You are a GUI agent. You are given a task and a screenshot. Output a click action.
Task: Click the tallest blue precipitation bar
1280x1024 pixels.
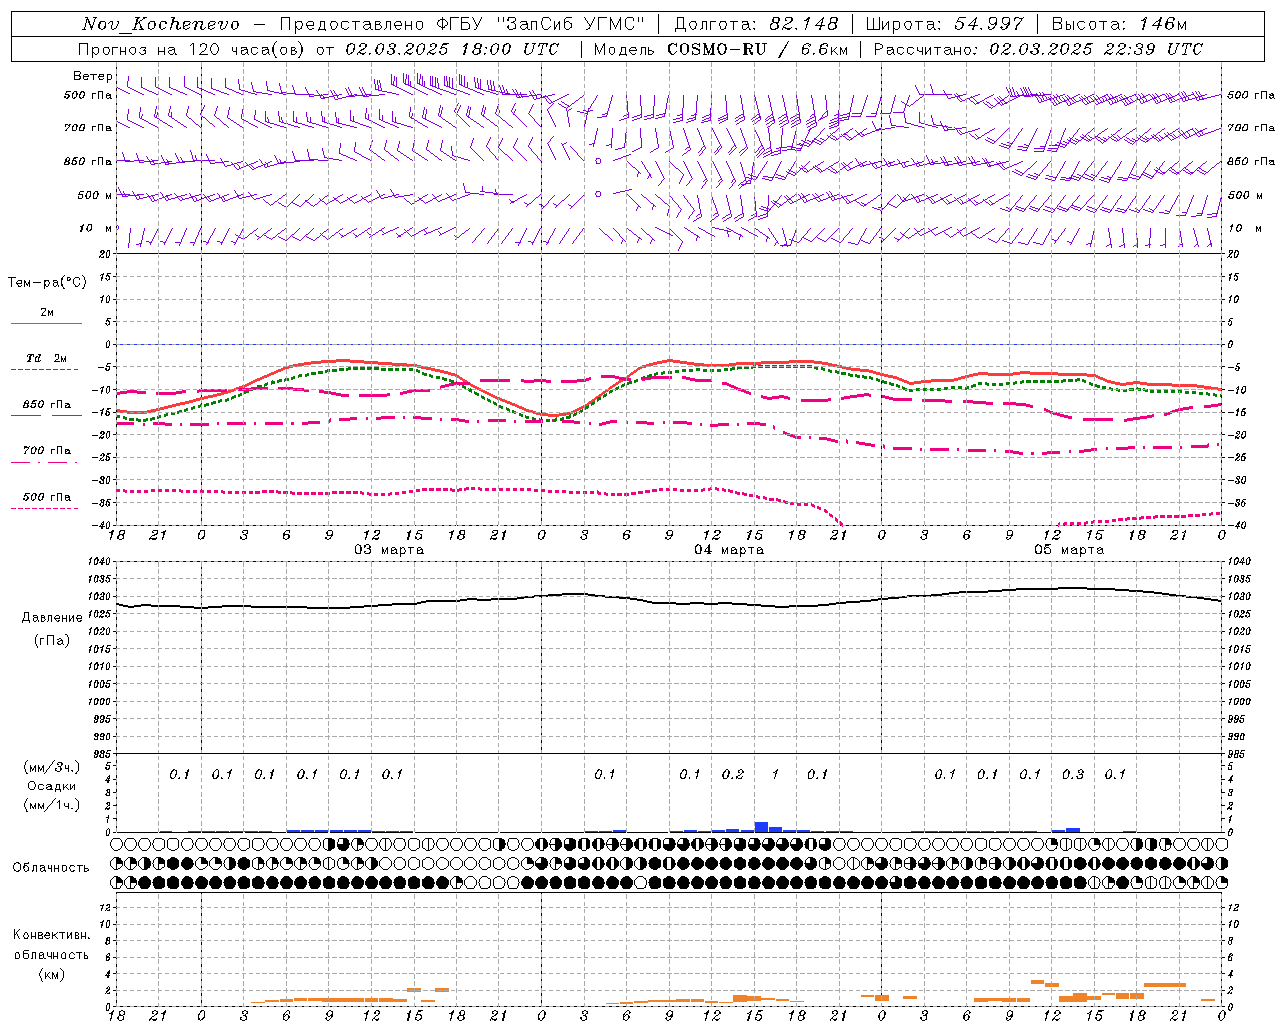point(761,826)
